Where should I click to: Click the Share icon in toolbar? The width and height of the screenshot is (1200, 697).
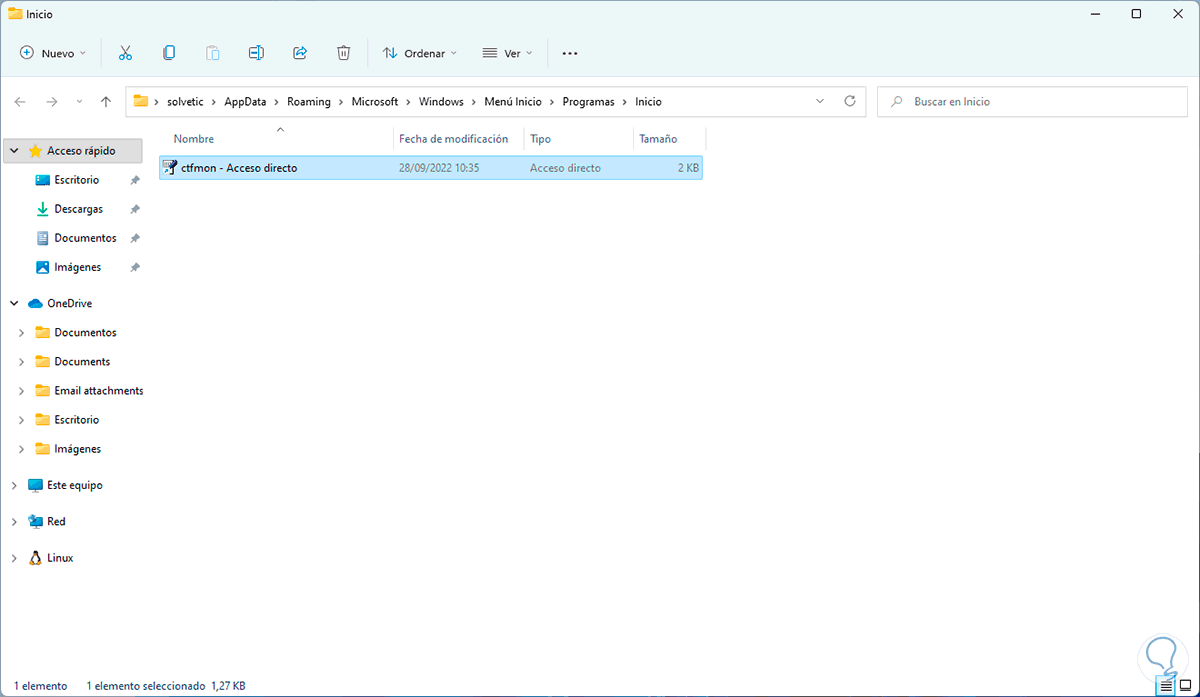pyautogui.click(x=300, y=53)
